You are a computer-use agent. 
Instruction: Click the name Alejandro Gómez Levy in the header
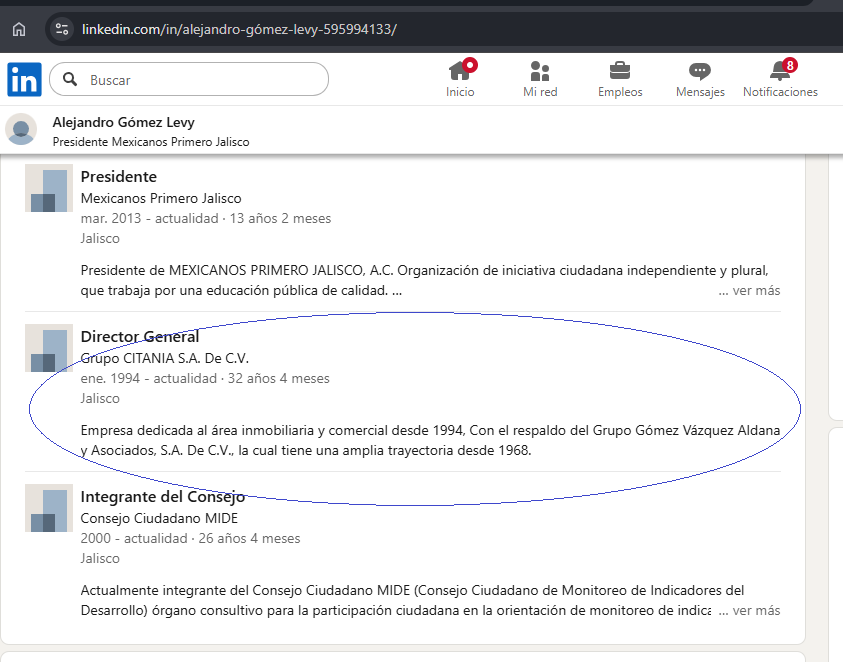124,122
